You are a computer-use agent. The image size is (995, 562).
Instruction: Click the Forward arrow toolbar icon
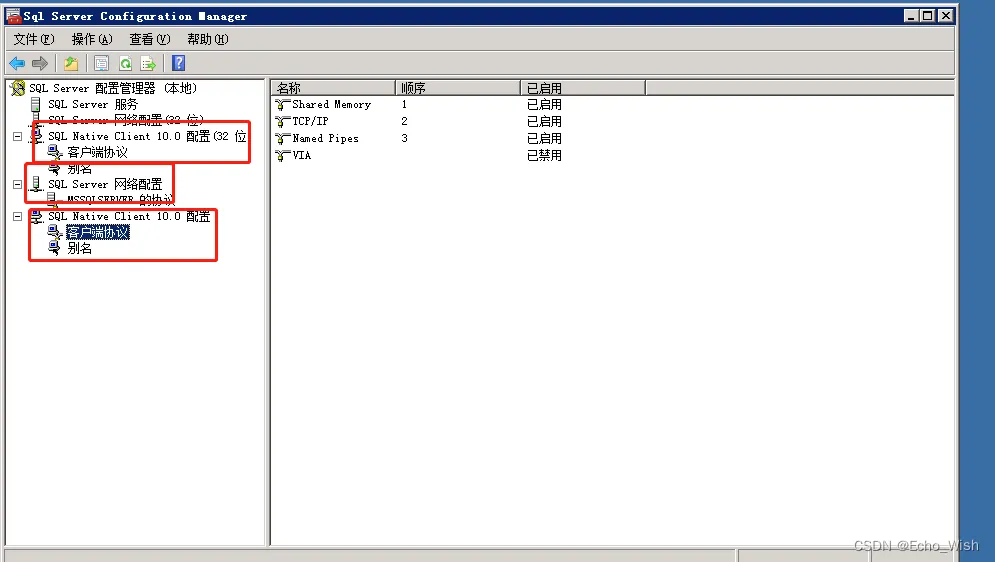click(x=40, y=63)
